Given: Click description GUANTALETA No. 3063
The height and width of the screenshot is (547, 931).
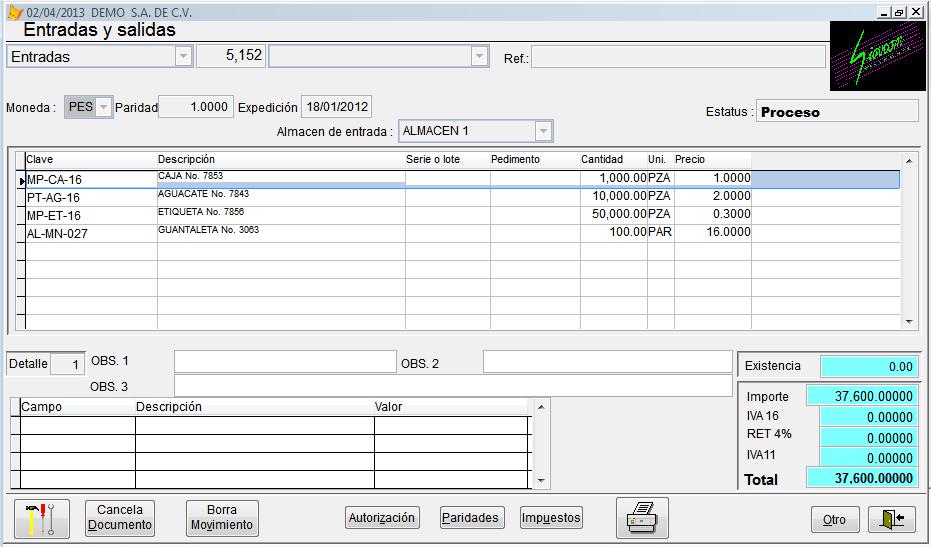Looking at the screenshot, I should tap(208, 229).
